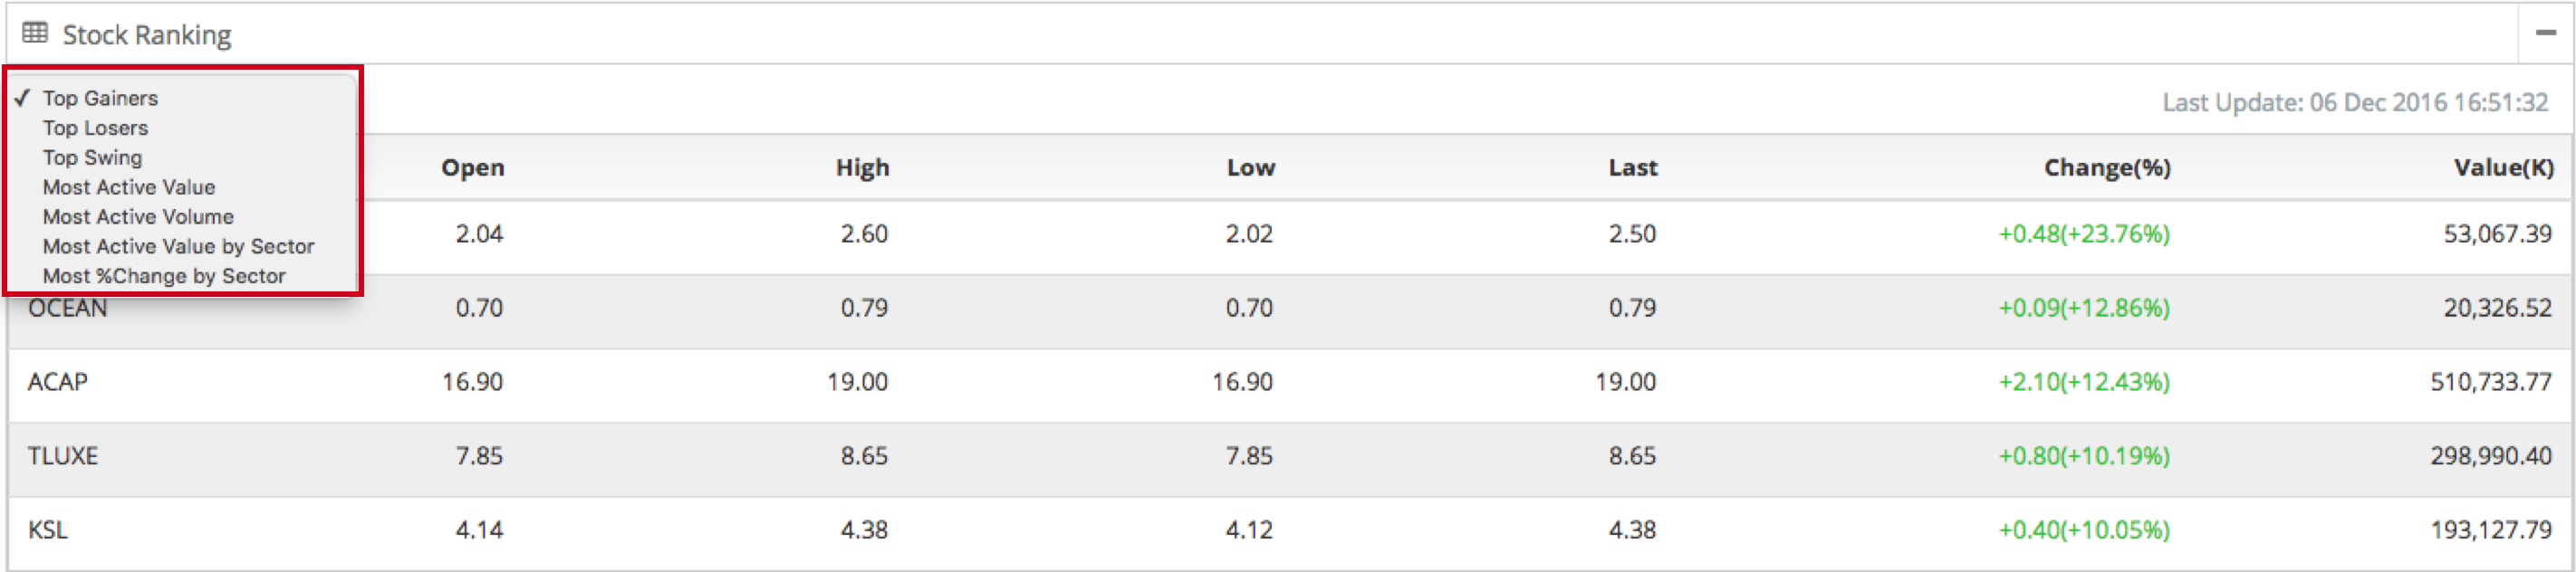2576x572 pixels.
Task: Choose Most %Change by Sector
Action: click(164, 276)
